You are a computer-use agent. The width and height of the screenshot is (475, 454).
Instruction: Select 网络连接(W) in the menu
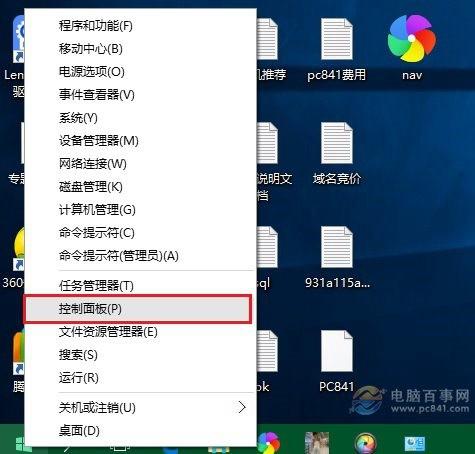[x=140, y=164]
